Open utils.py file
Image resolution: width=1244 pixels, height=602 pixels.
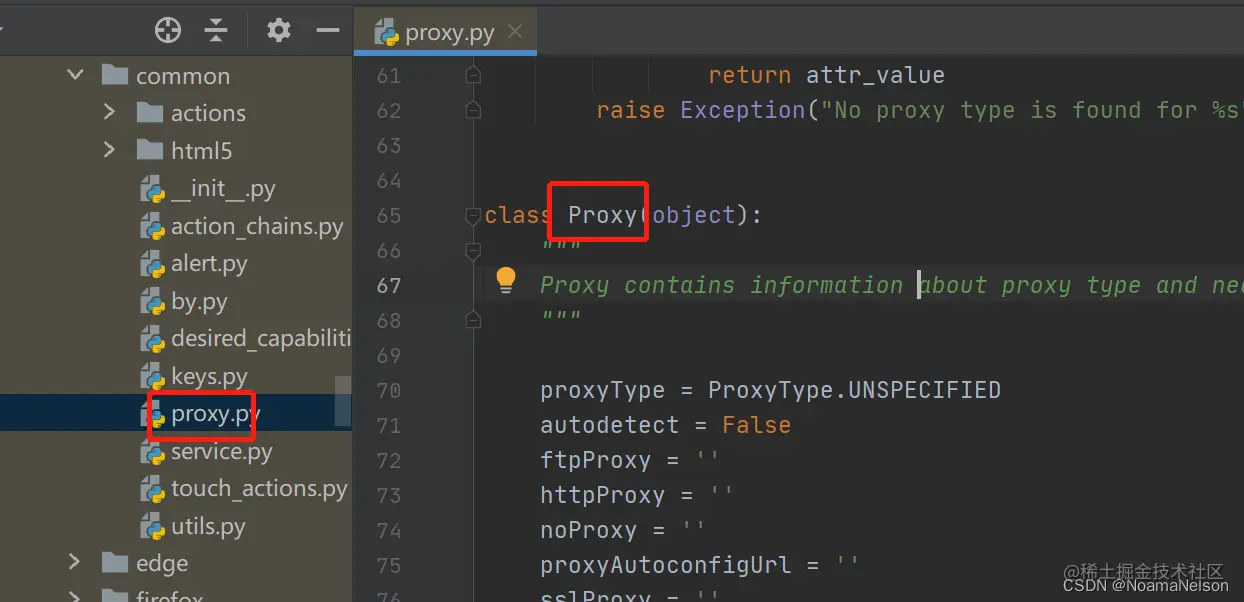pyautogui.click(x=208, y=526)
